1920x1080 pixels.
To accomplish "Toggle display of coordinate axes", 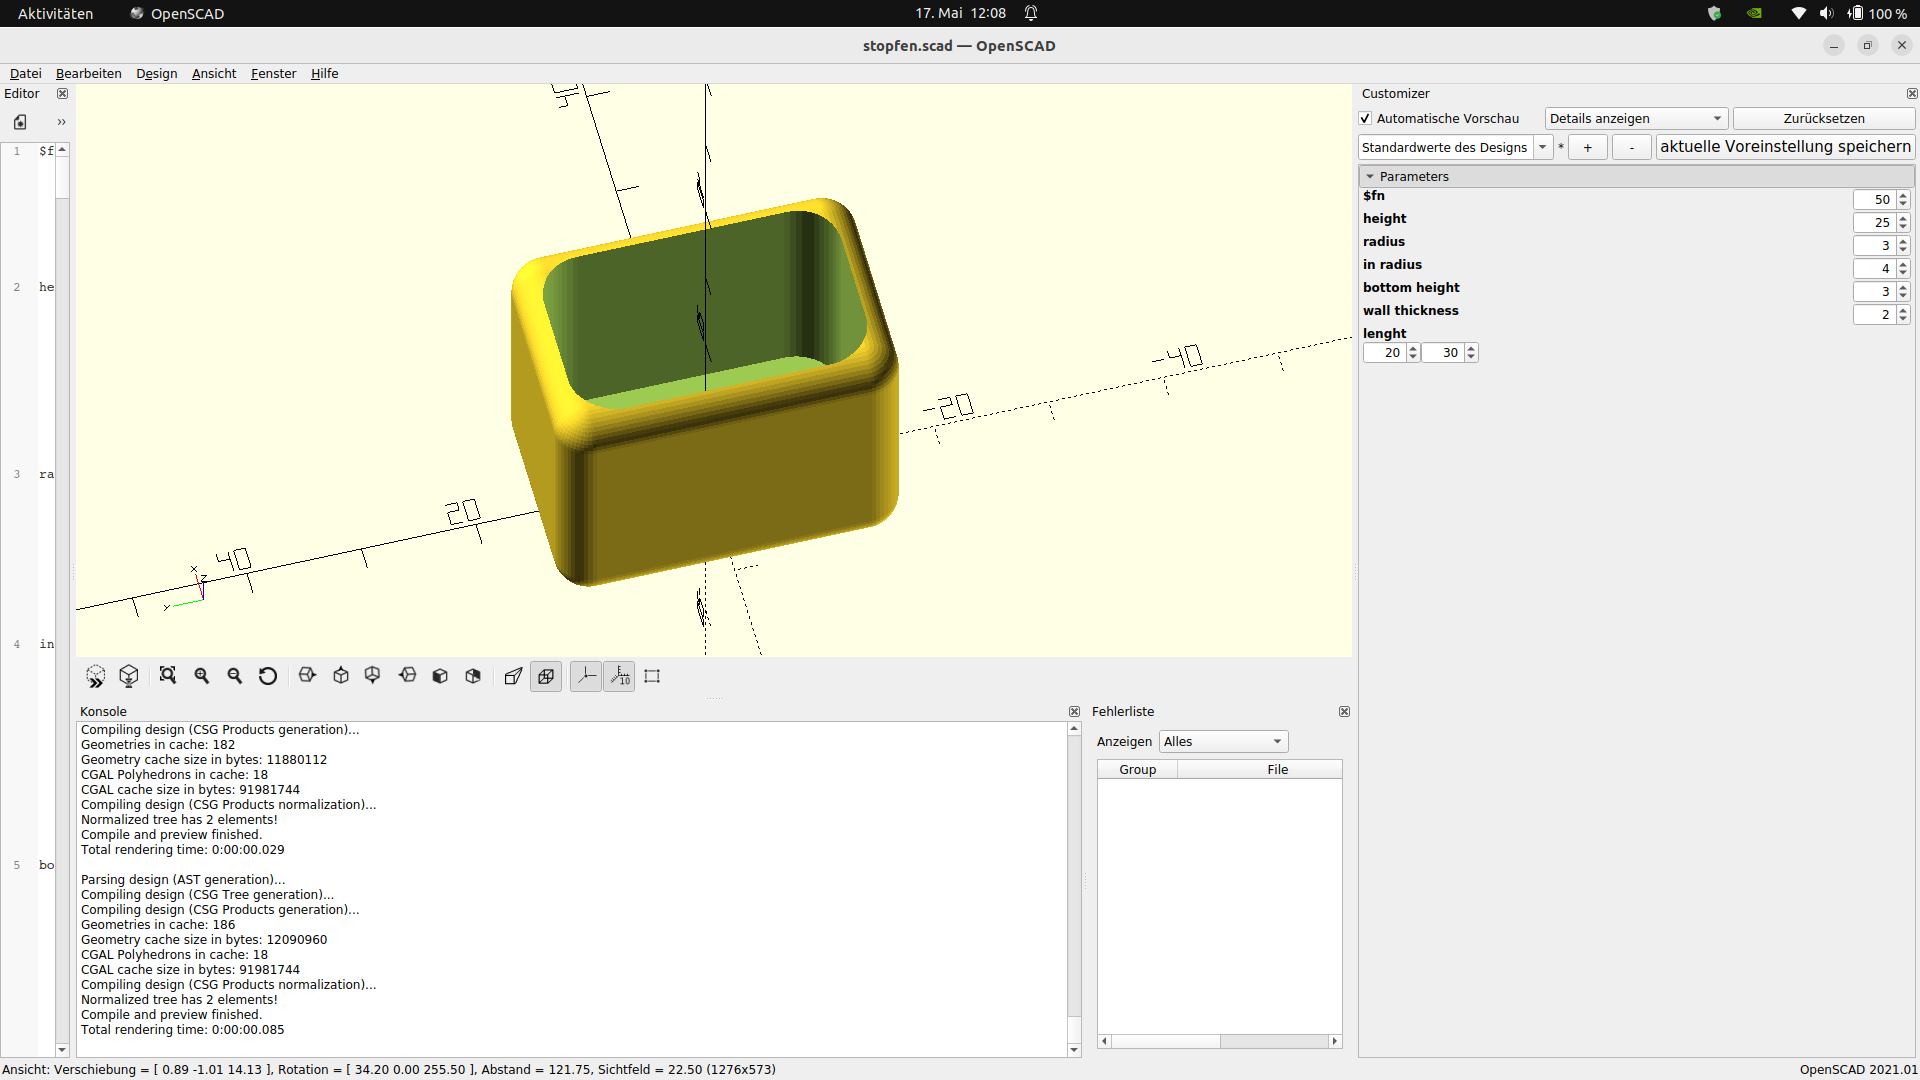I will pos(585,676).
